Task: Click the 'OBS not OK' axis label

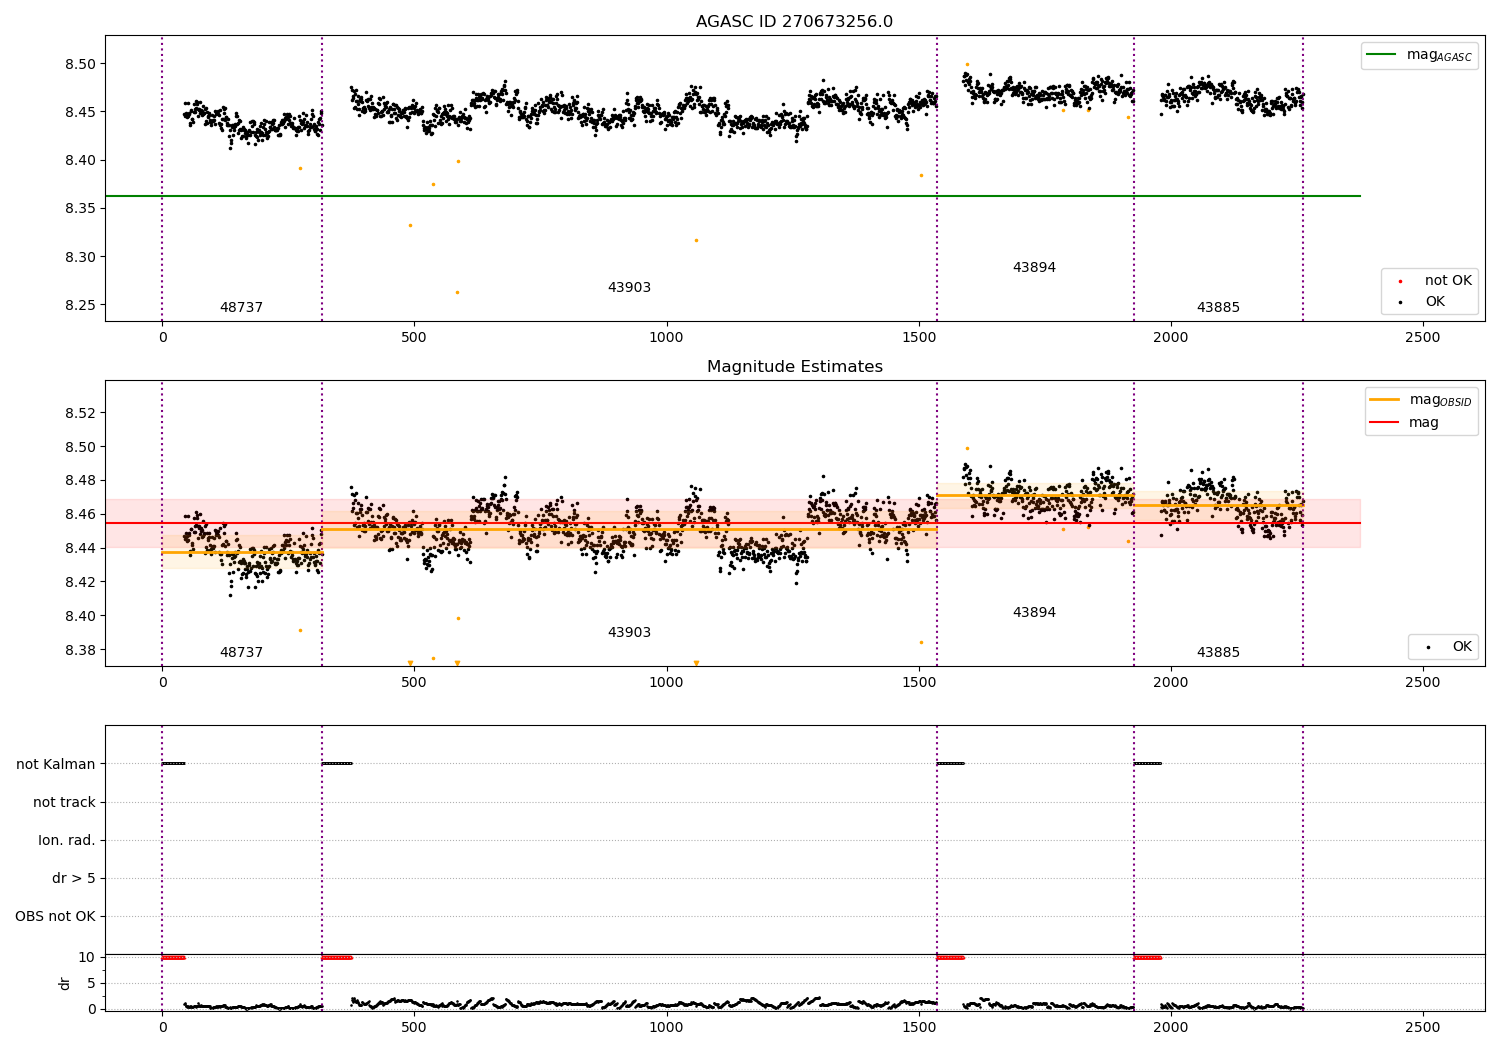Action: tap(55, 916)
